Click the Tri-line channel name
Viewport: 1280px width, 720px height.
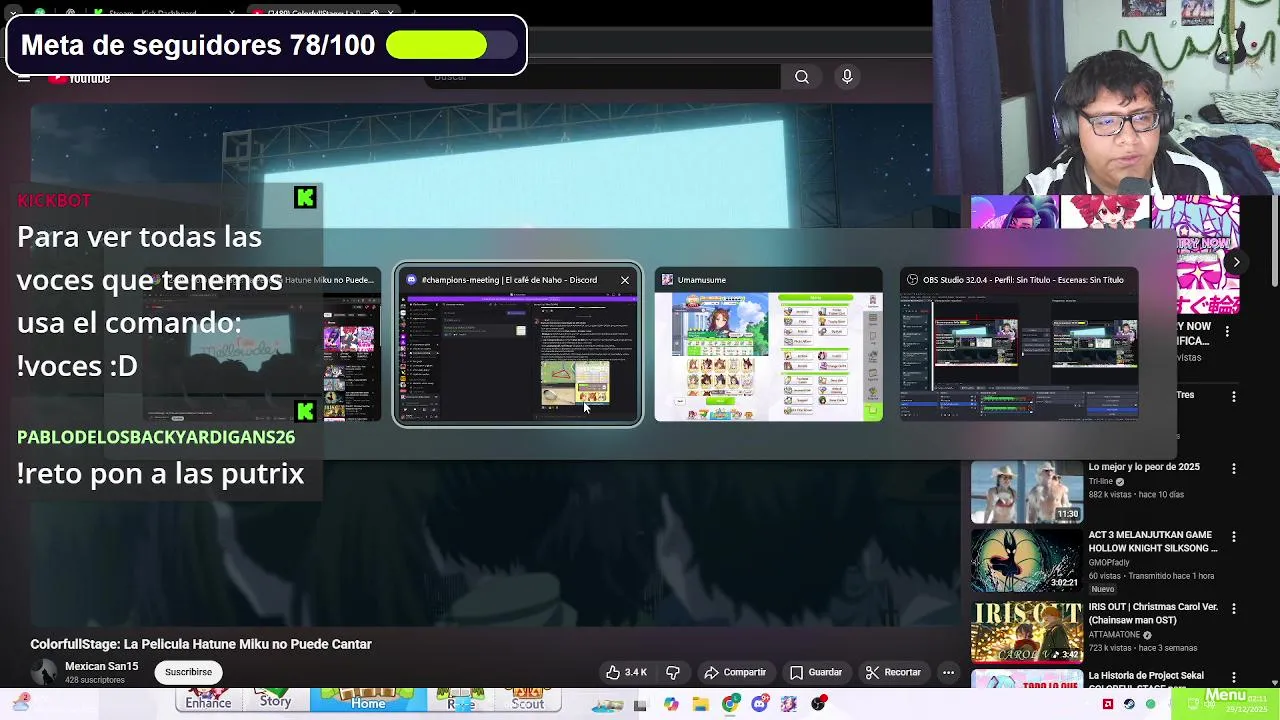(1100, 481)
